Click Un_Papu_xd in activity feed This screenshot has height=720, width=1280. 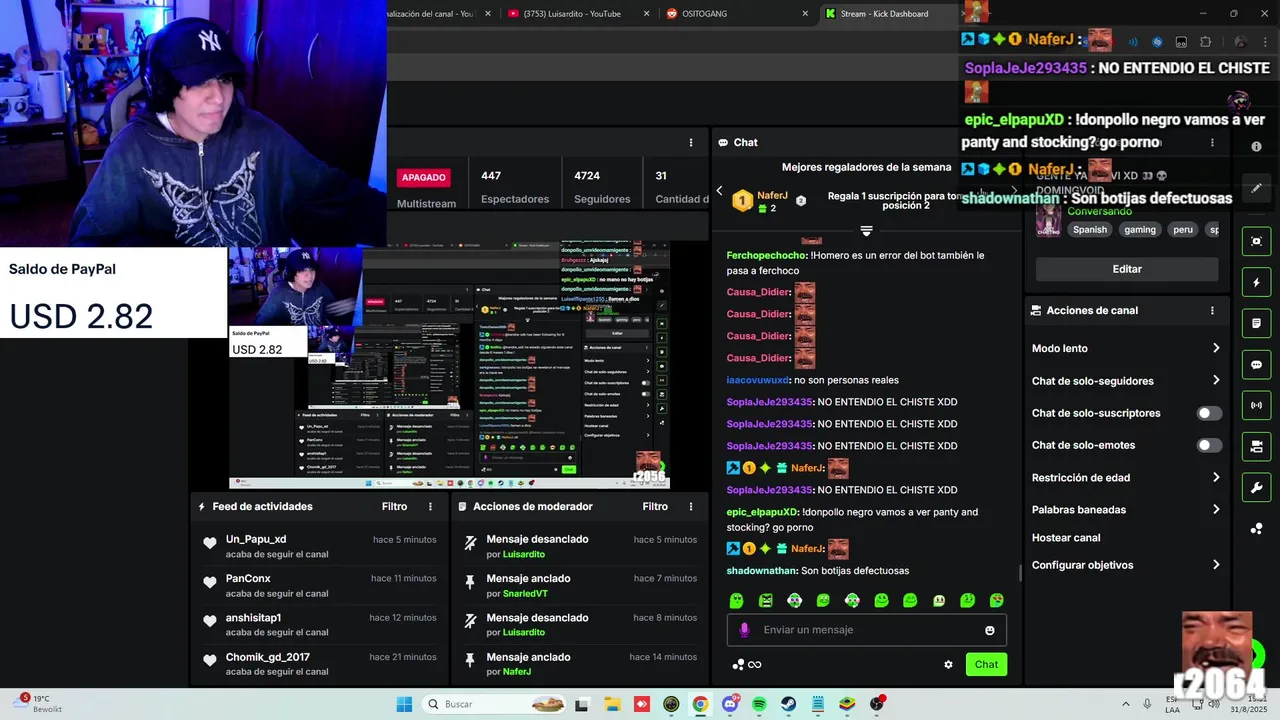pyautogui.click(x=256, y=539)
